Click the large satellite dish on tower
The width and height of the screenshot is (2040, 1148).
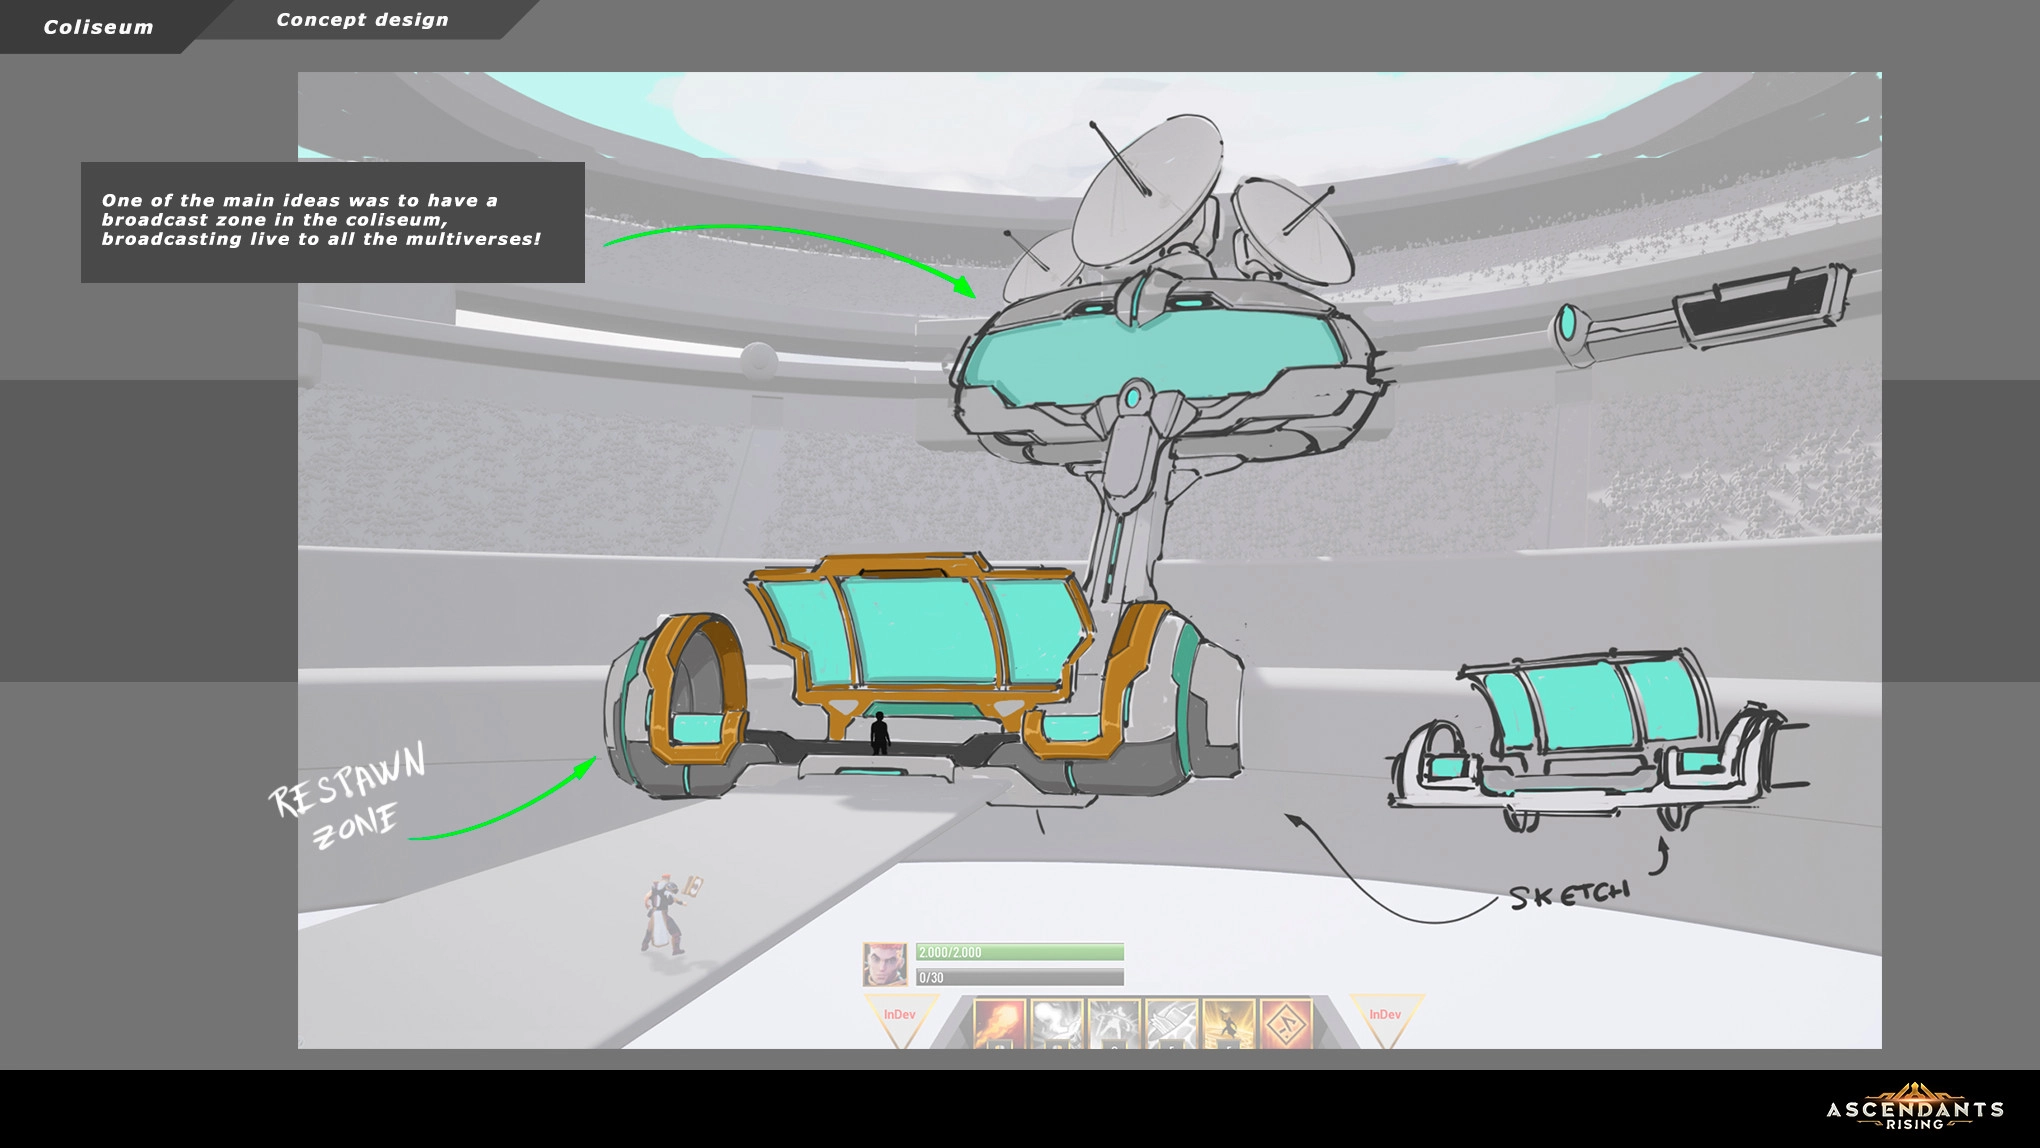1150,190
